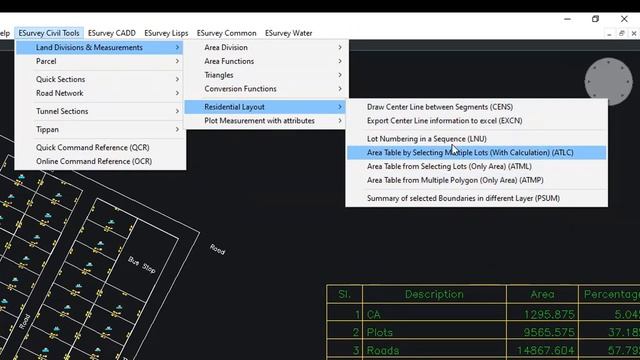Image resolution: width=640 pixels, height=360 pixels.
Task: Minimize the inner drawing document window
Action: coord(609,34)
